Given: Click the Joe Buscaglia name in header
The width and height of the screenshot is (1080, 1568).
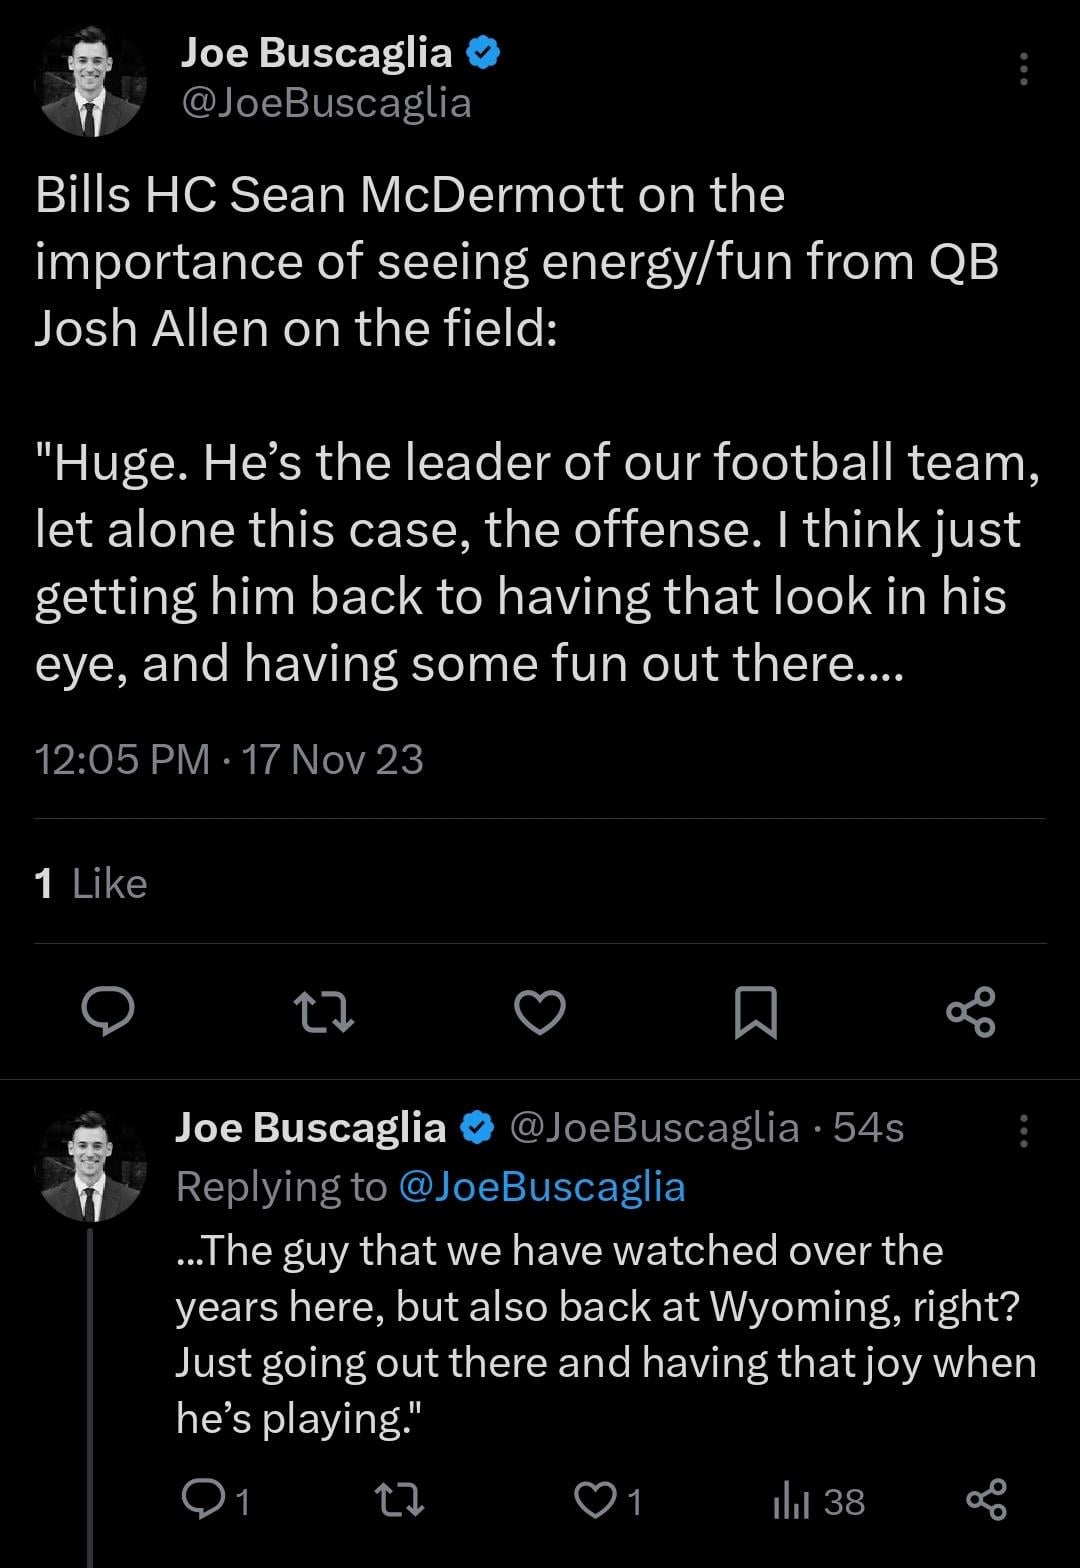Looking at the screenshot, I should coord(316,52).
